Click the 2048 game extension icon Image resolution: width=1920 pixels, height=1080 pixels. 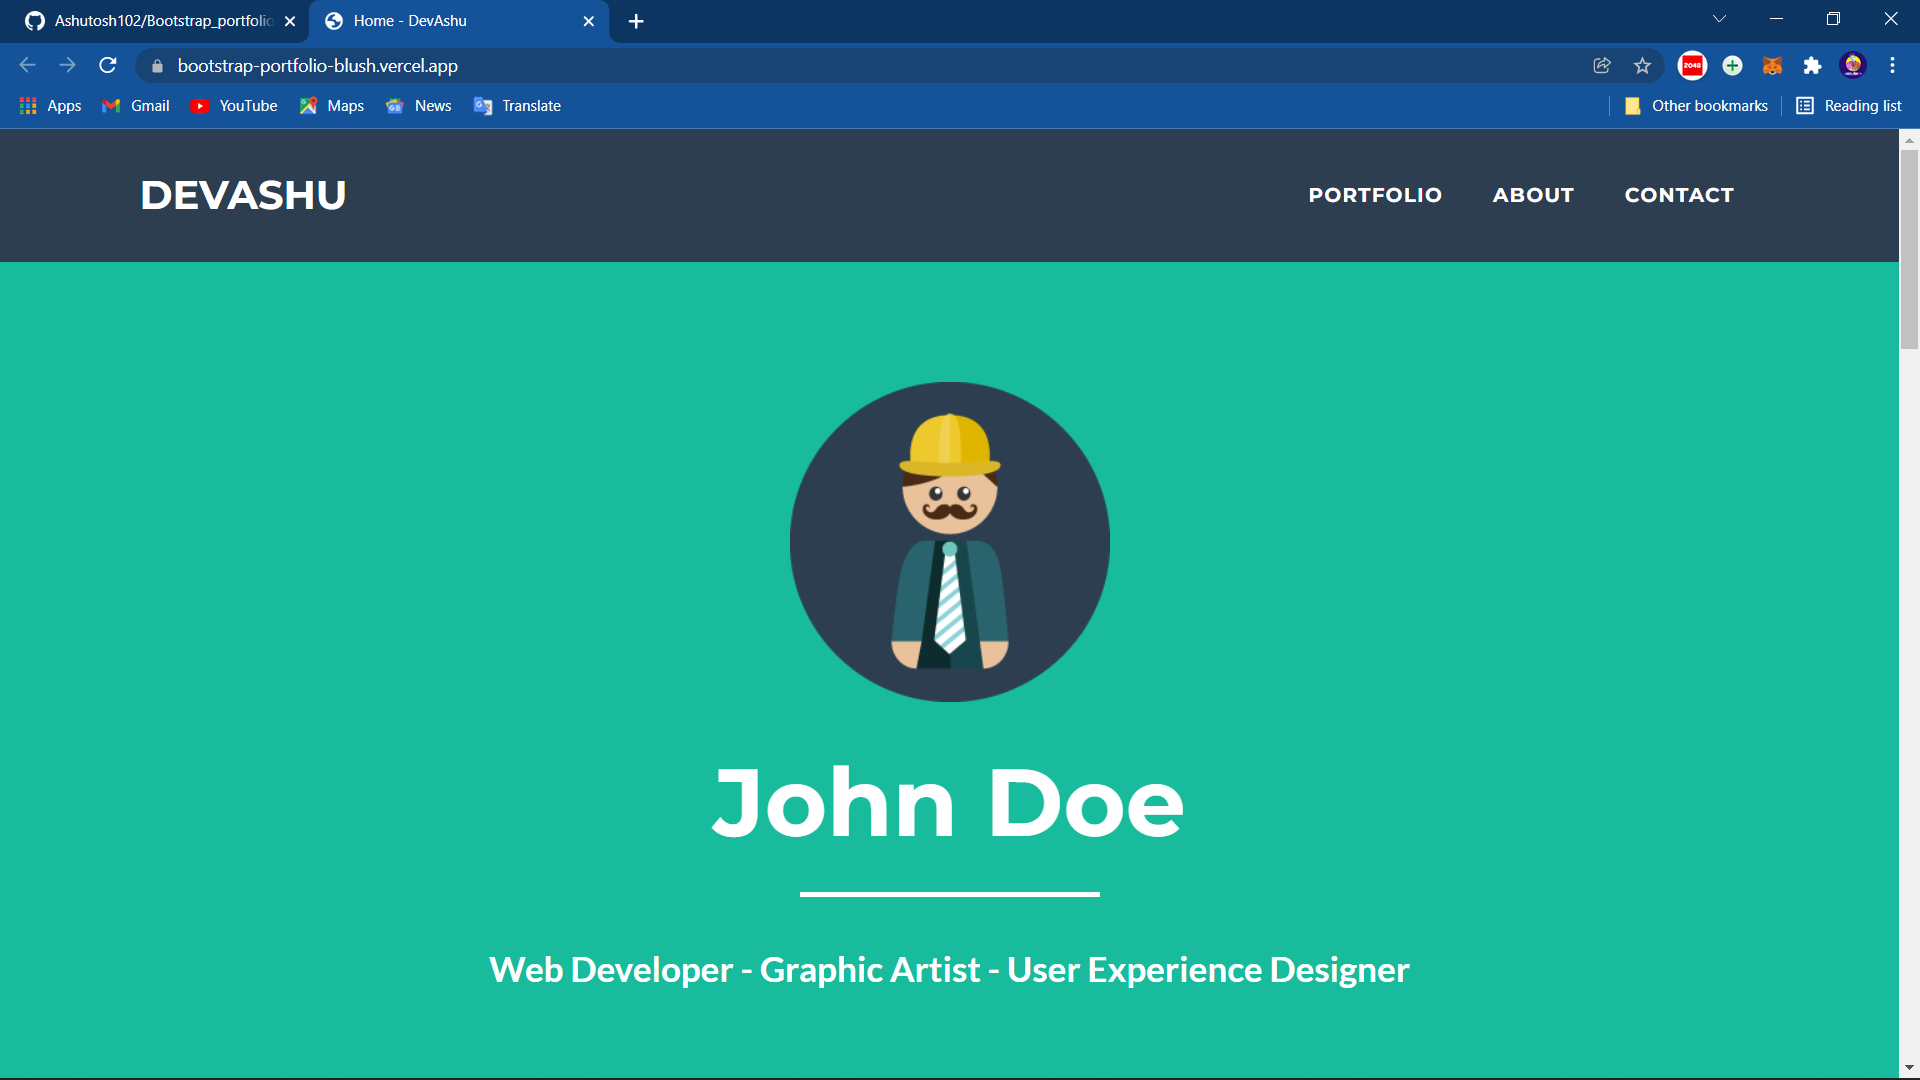click(1692, 65)
